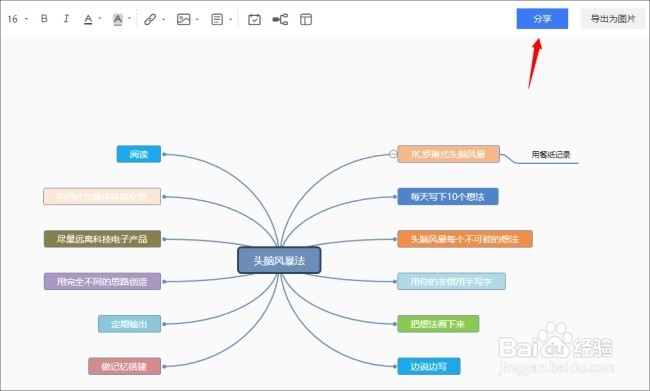Select the 用完全不同的思路创造 node
This screenshot has width=650, height=391.
point(102,282)
